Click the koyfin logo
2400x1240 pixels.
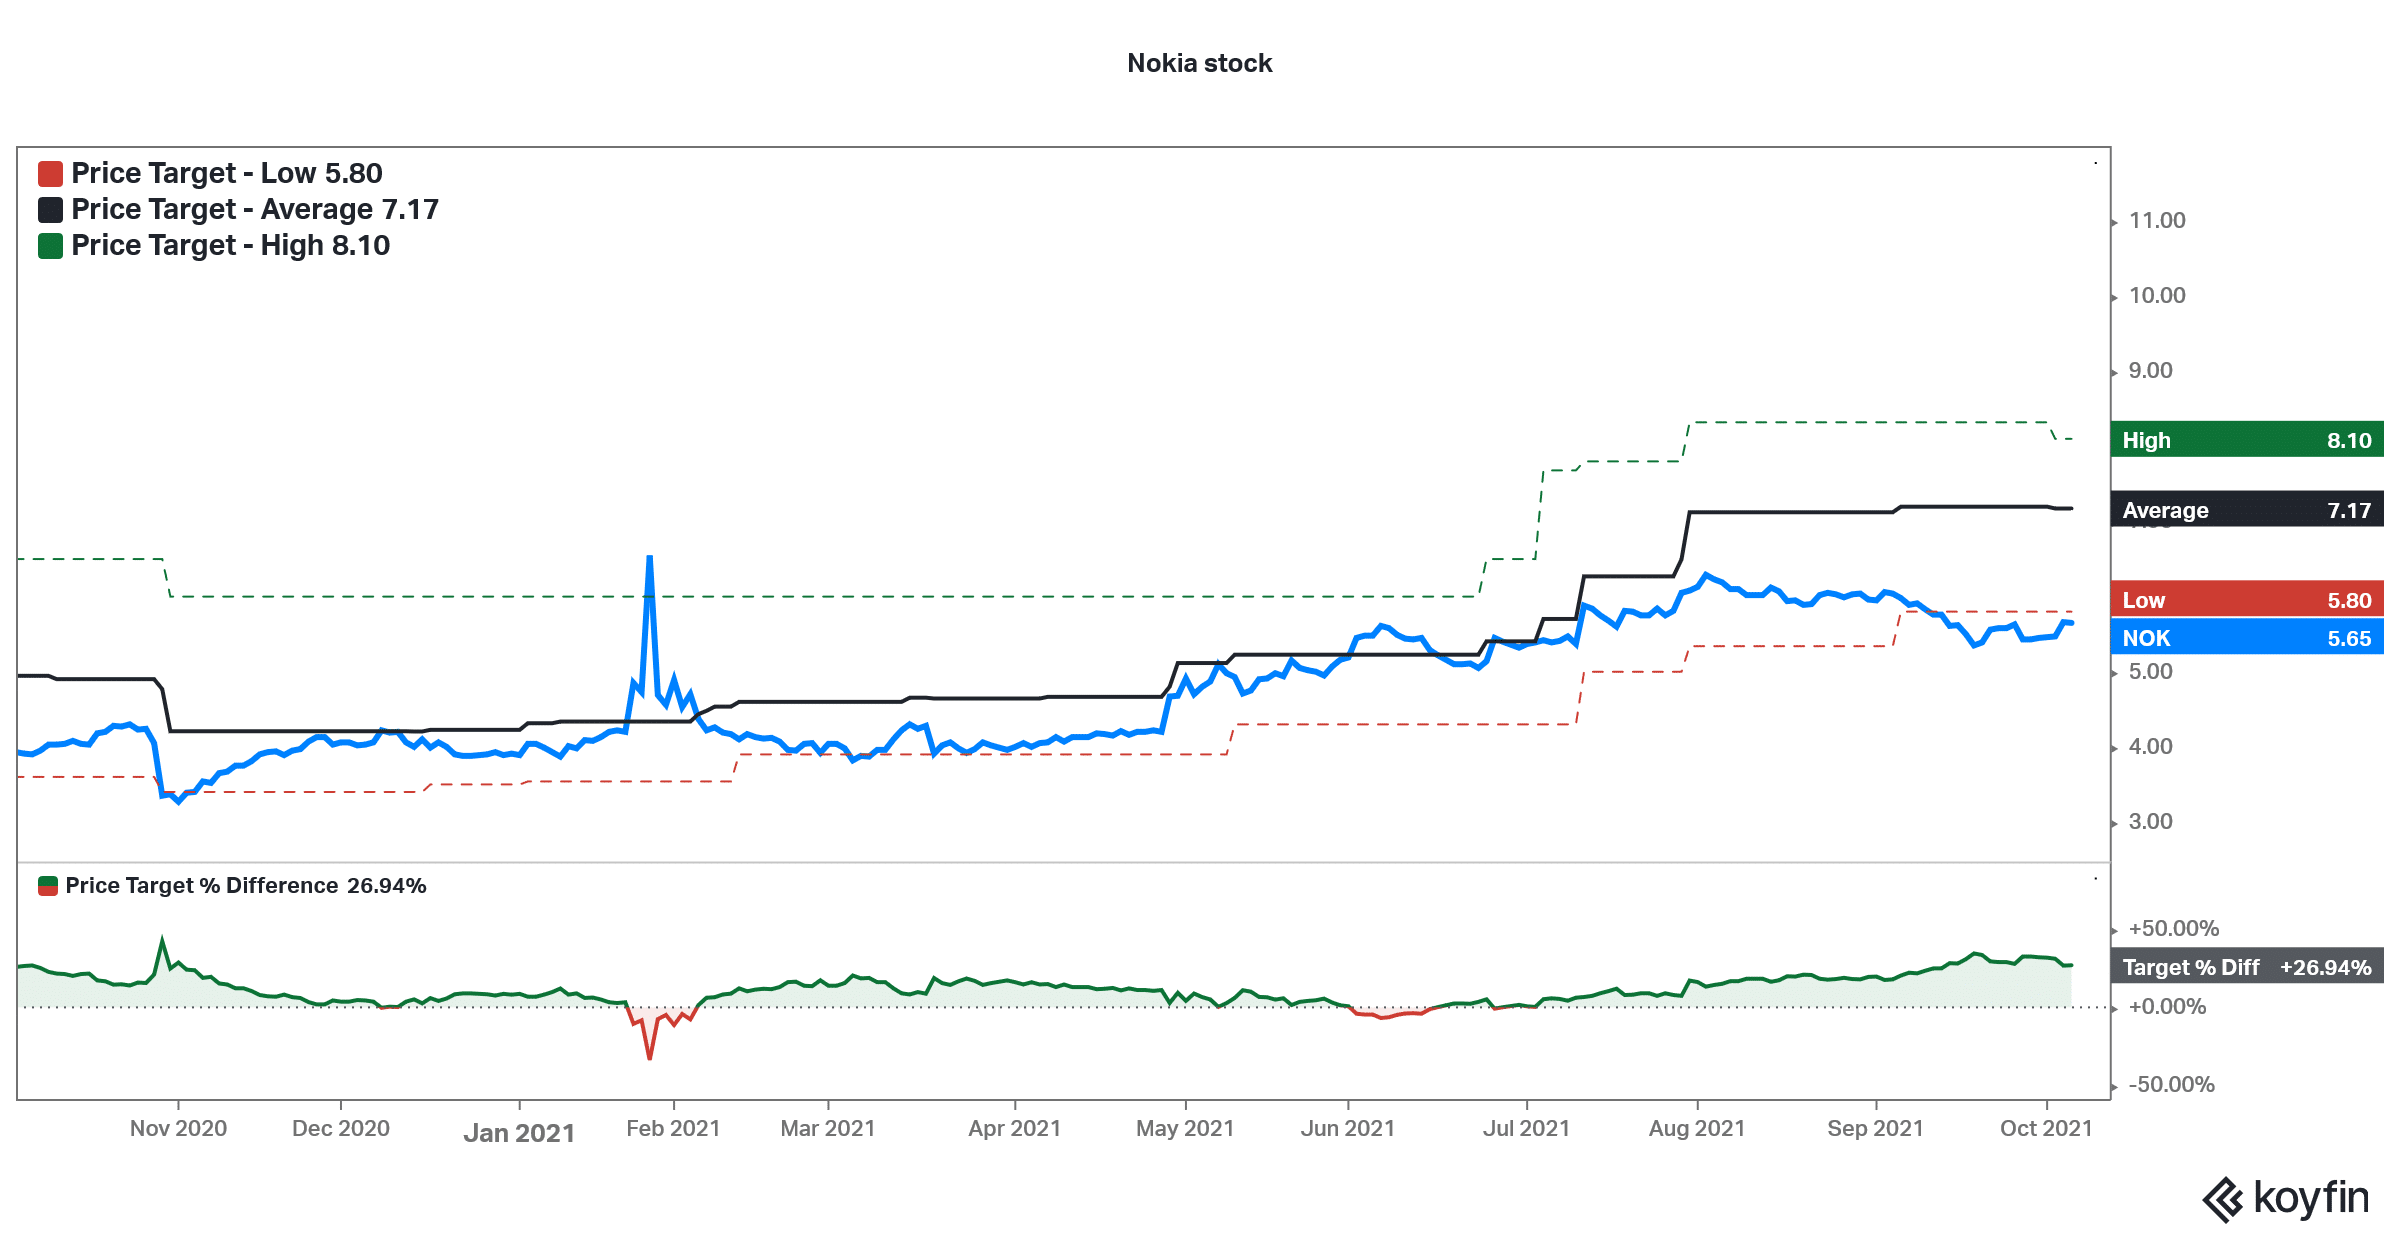2285,1198
